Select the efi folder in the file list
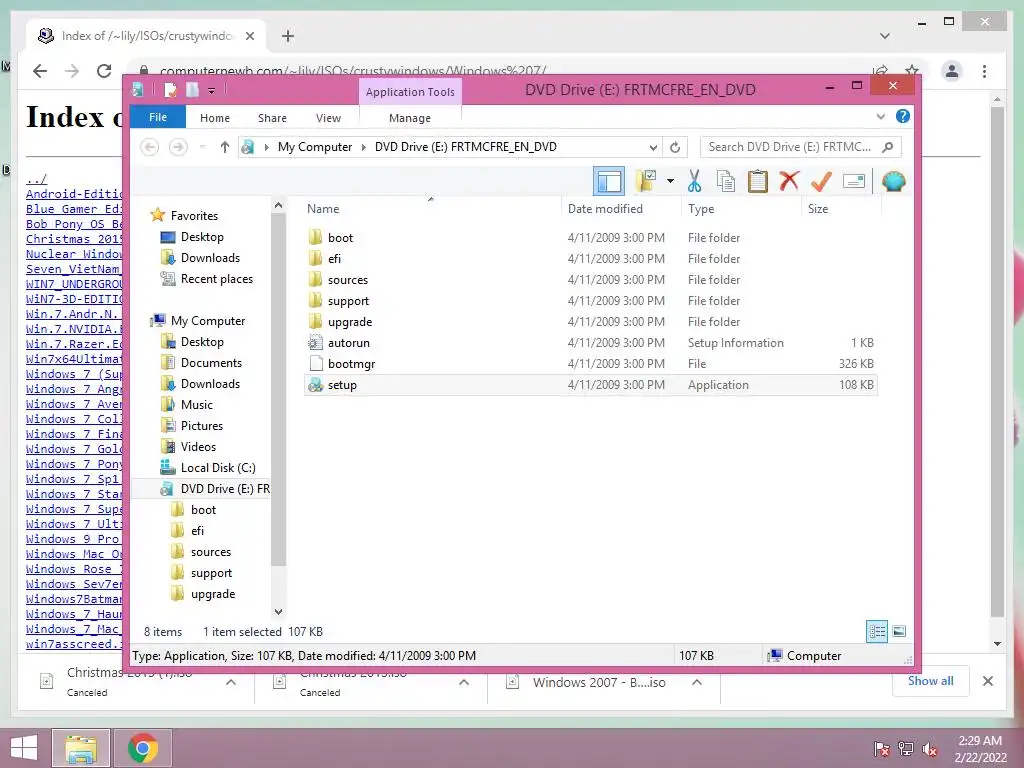1024x768 pixels. point(590,259)
